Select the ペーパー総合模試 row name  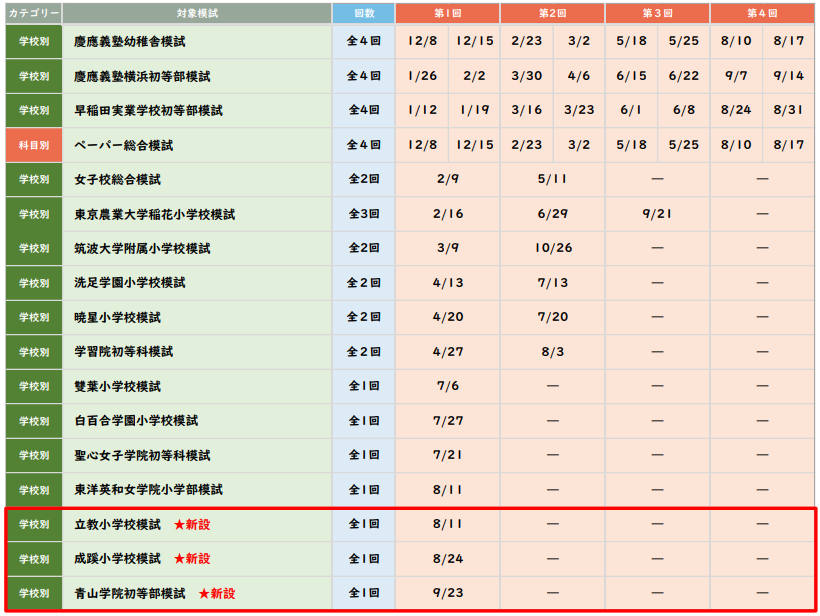point(123,145)
